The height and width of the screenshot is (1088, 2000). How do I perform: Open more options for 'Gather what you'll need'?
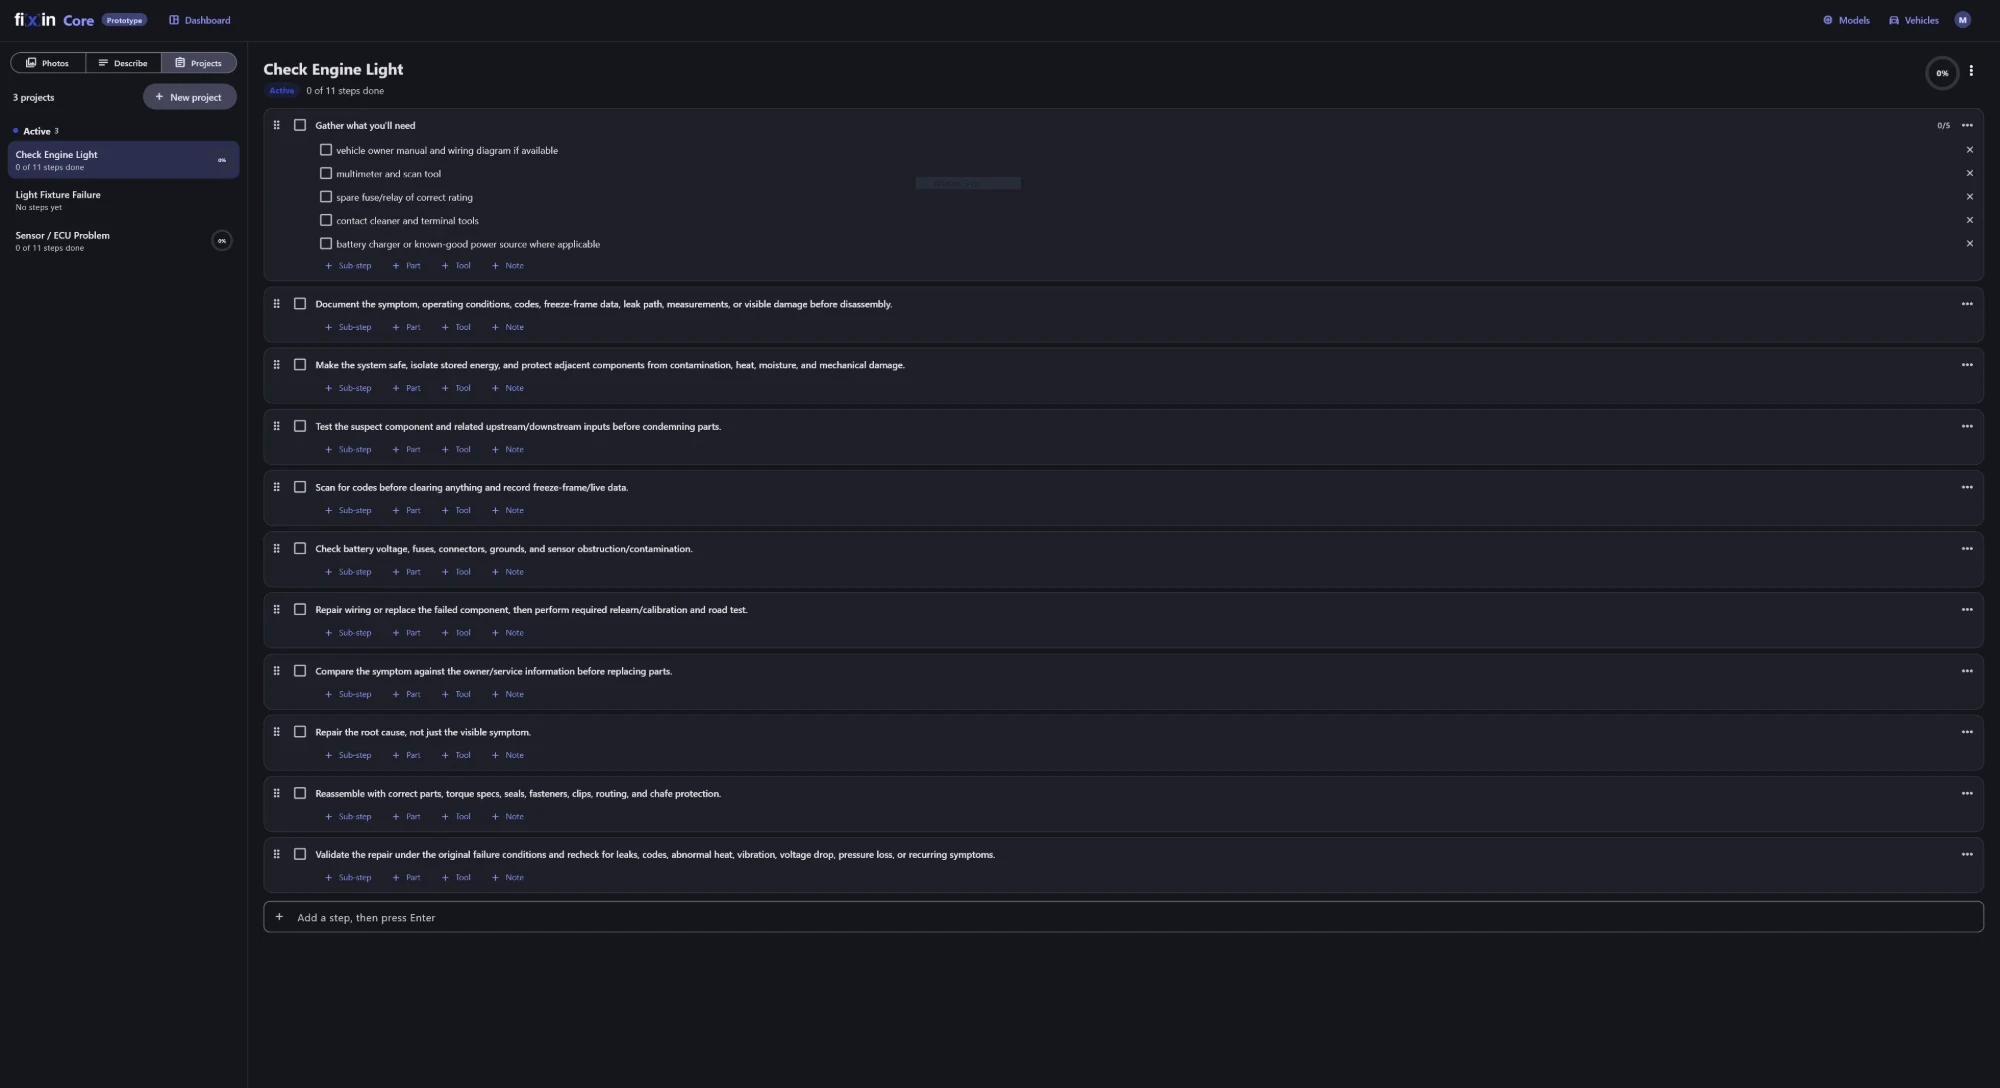click(1967, 125)
